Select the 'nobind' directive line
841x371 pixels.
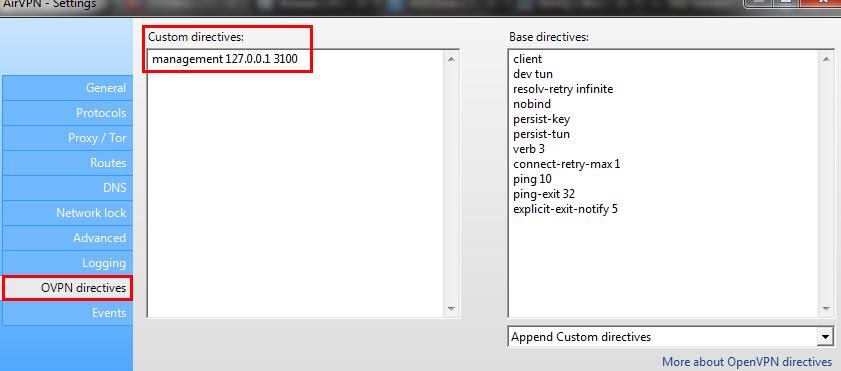[532, 104]
